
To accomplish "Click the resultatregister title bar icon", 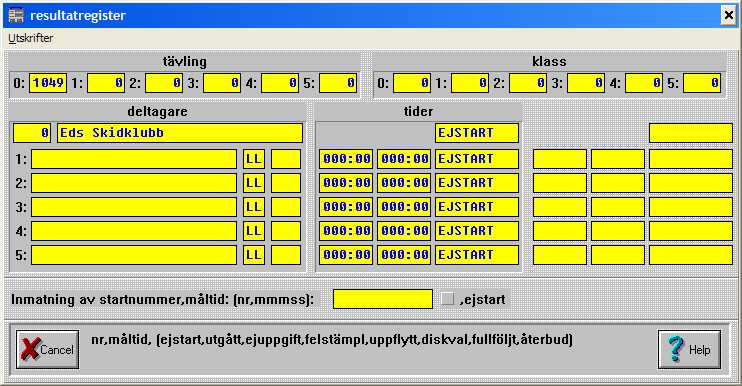I will click(x=16, y=15).
